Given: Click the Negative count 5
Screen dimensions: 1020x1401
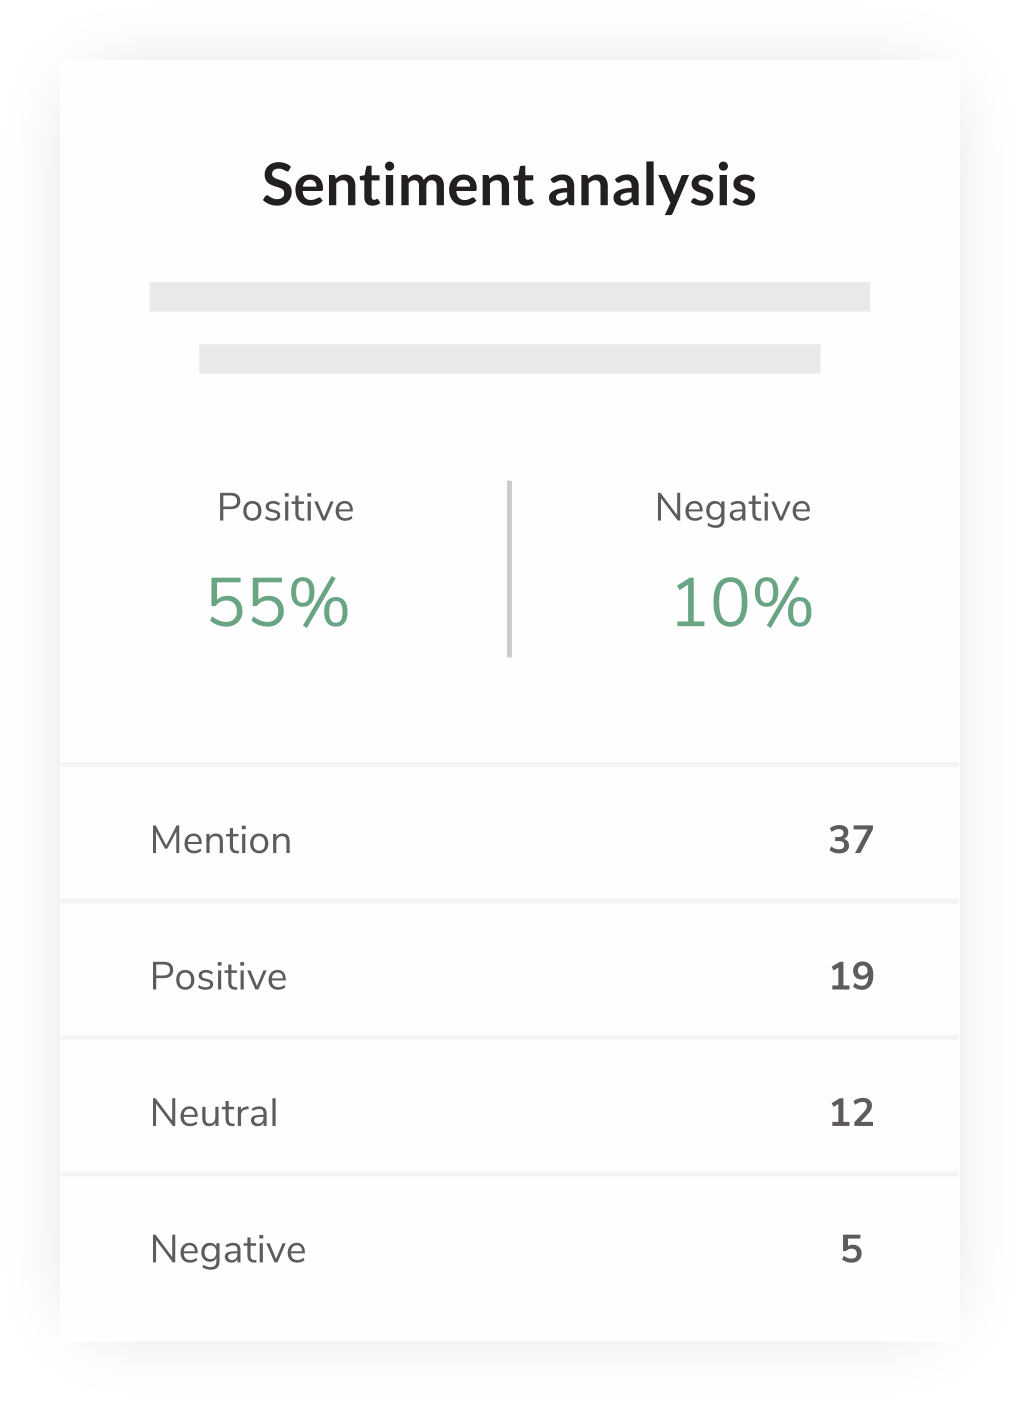Looking at the screenshot, I should [851, 1249].
